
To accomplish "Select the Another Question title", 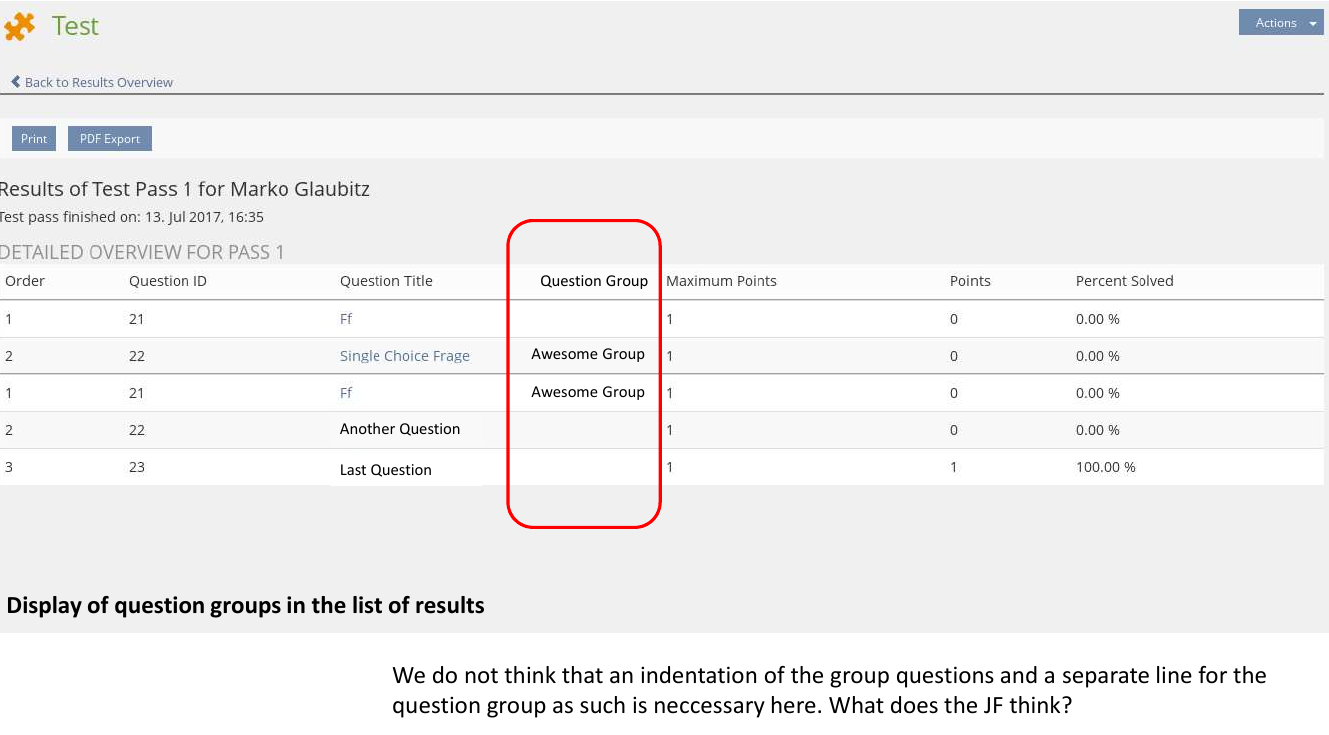I will click(x=400, y=429).
